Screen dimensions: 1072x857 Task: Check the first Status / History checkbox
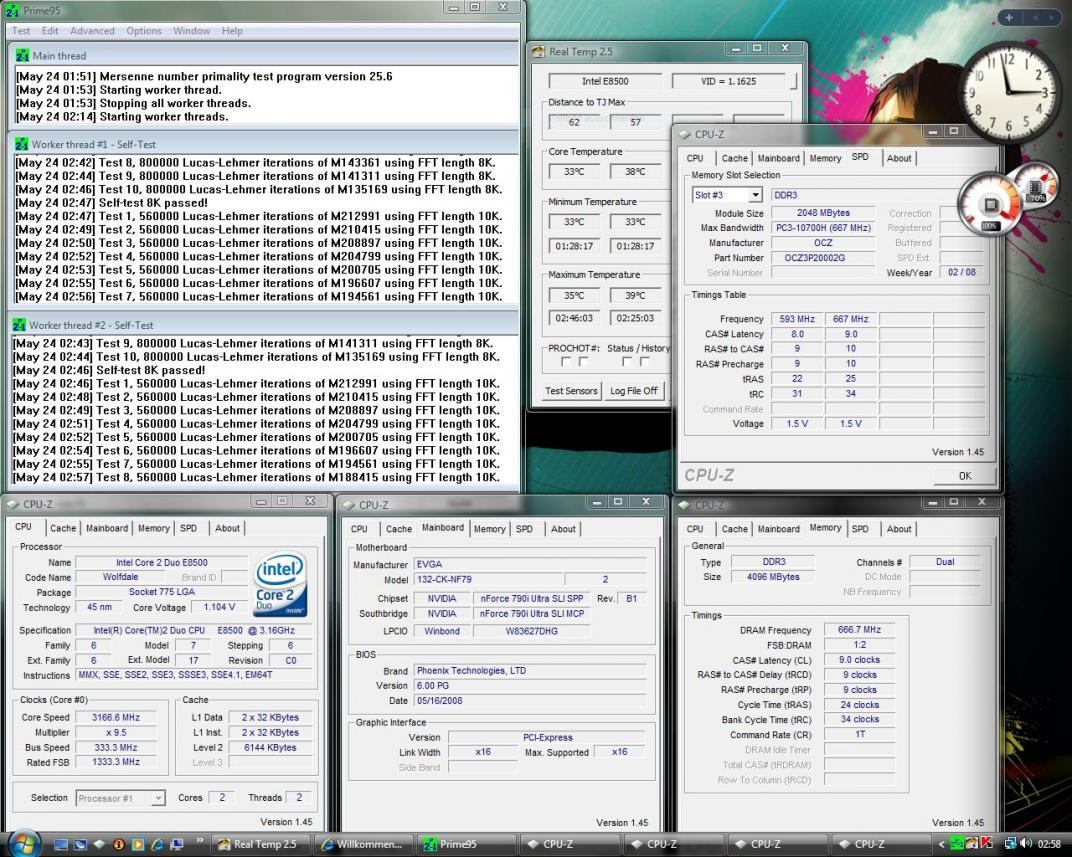click(627, 362)
